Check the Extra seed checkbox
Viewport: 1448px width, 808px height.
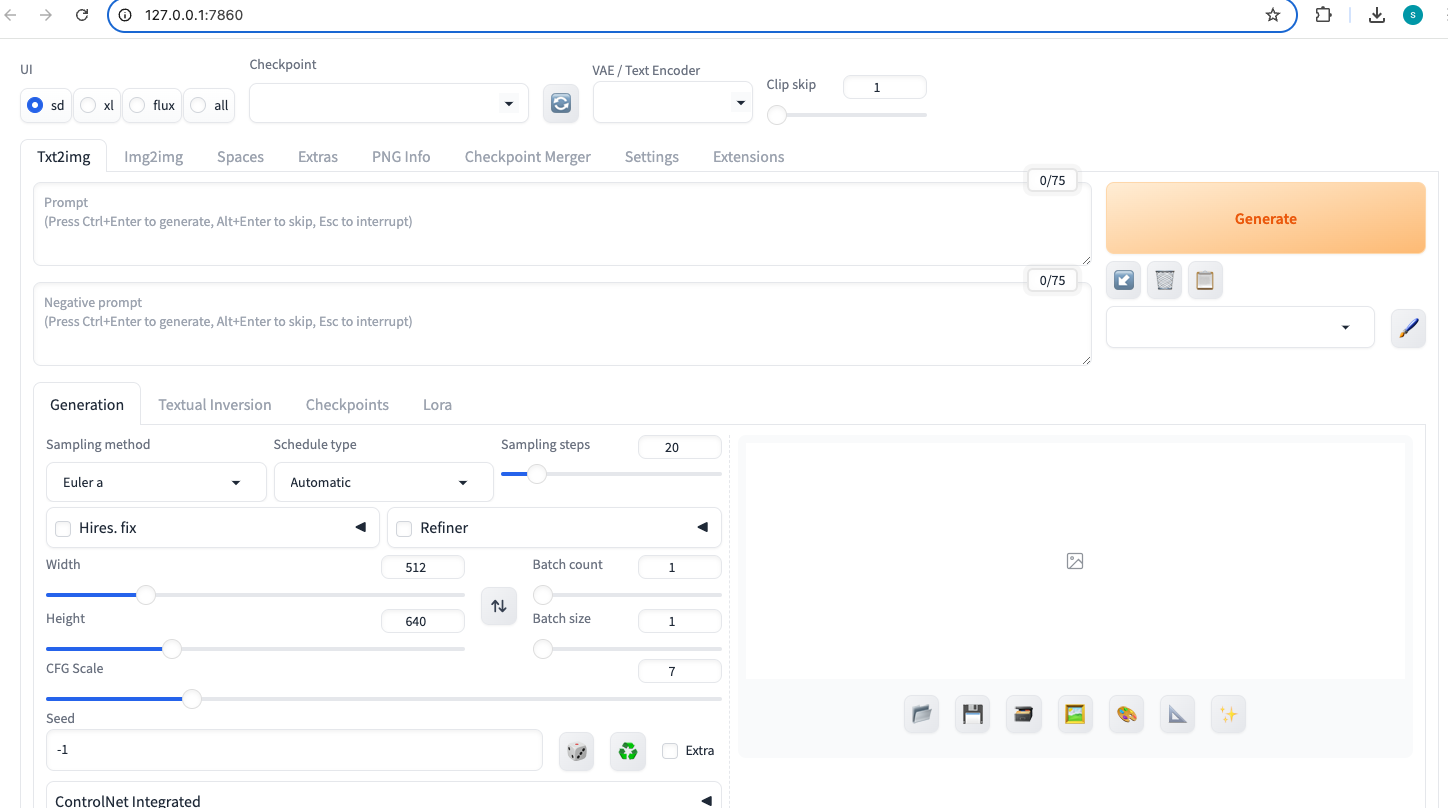670,751
